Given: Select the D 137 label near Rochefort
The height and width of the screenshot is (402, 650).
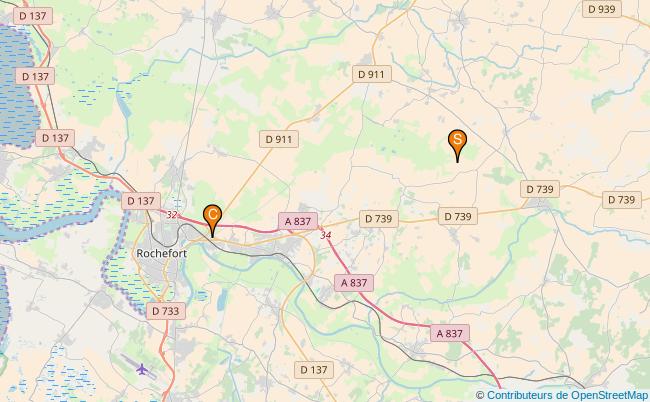Looking at the screenshot, I should [x=141, y=201].
